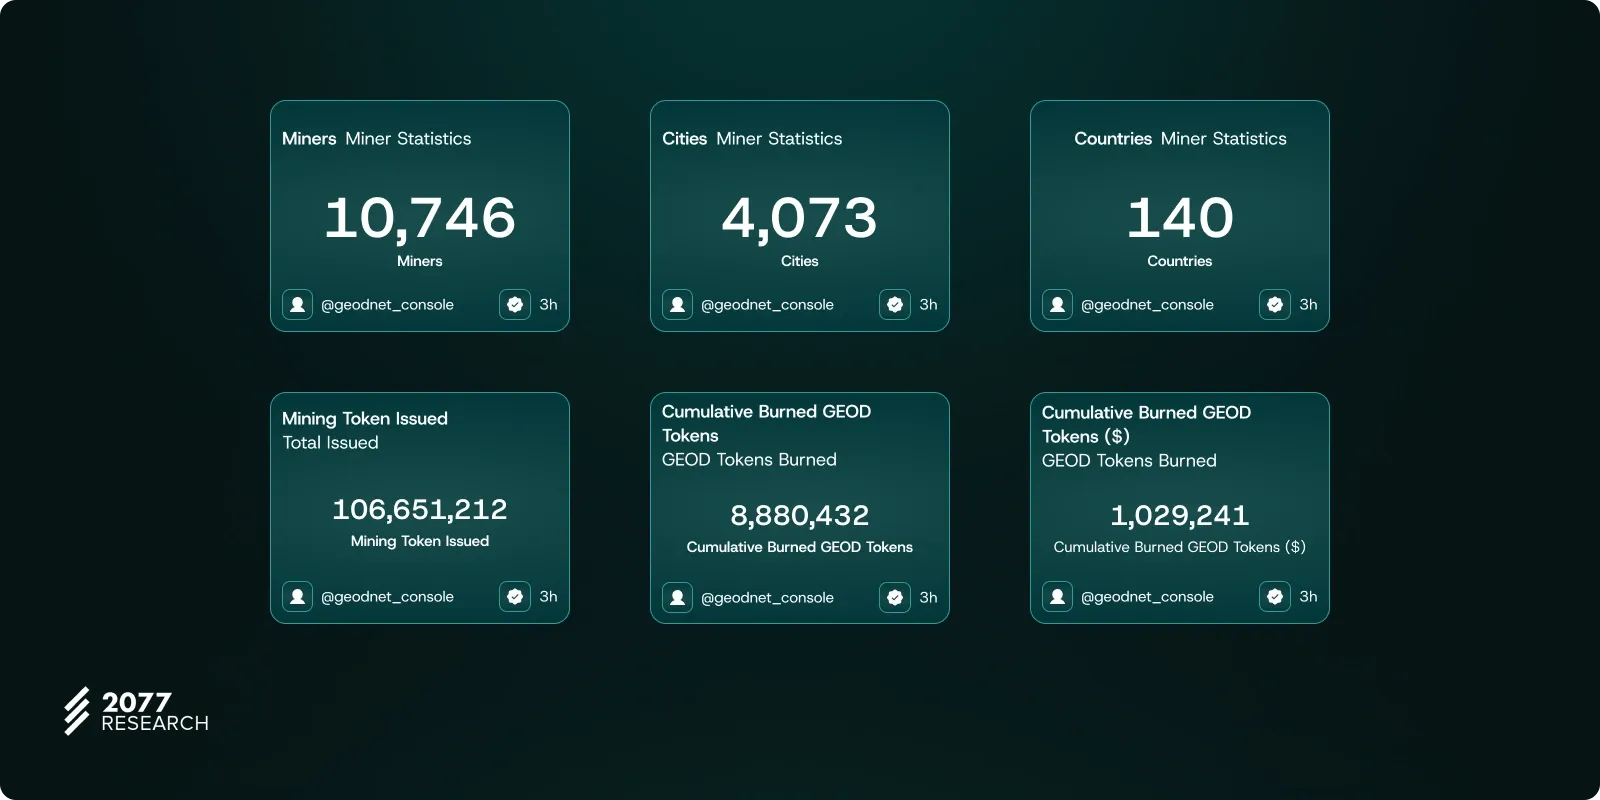
Task: Click the profile avatar icon on Miners card
Action: pyautogui.click(x=297, y=305)
